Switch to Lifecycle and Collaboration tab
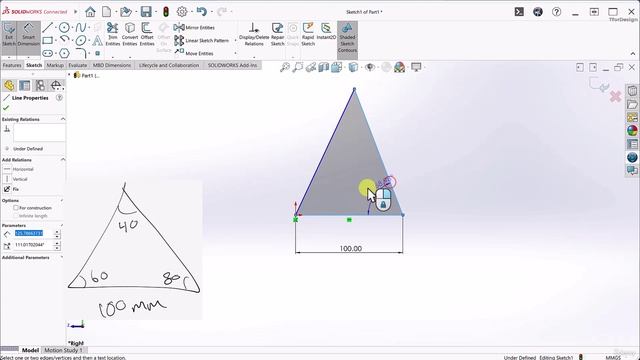The width and height of the screenshot is (640, 360). click(x=169, y=65)
